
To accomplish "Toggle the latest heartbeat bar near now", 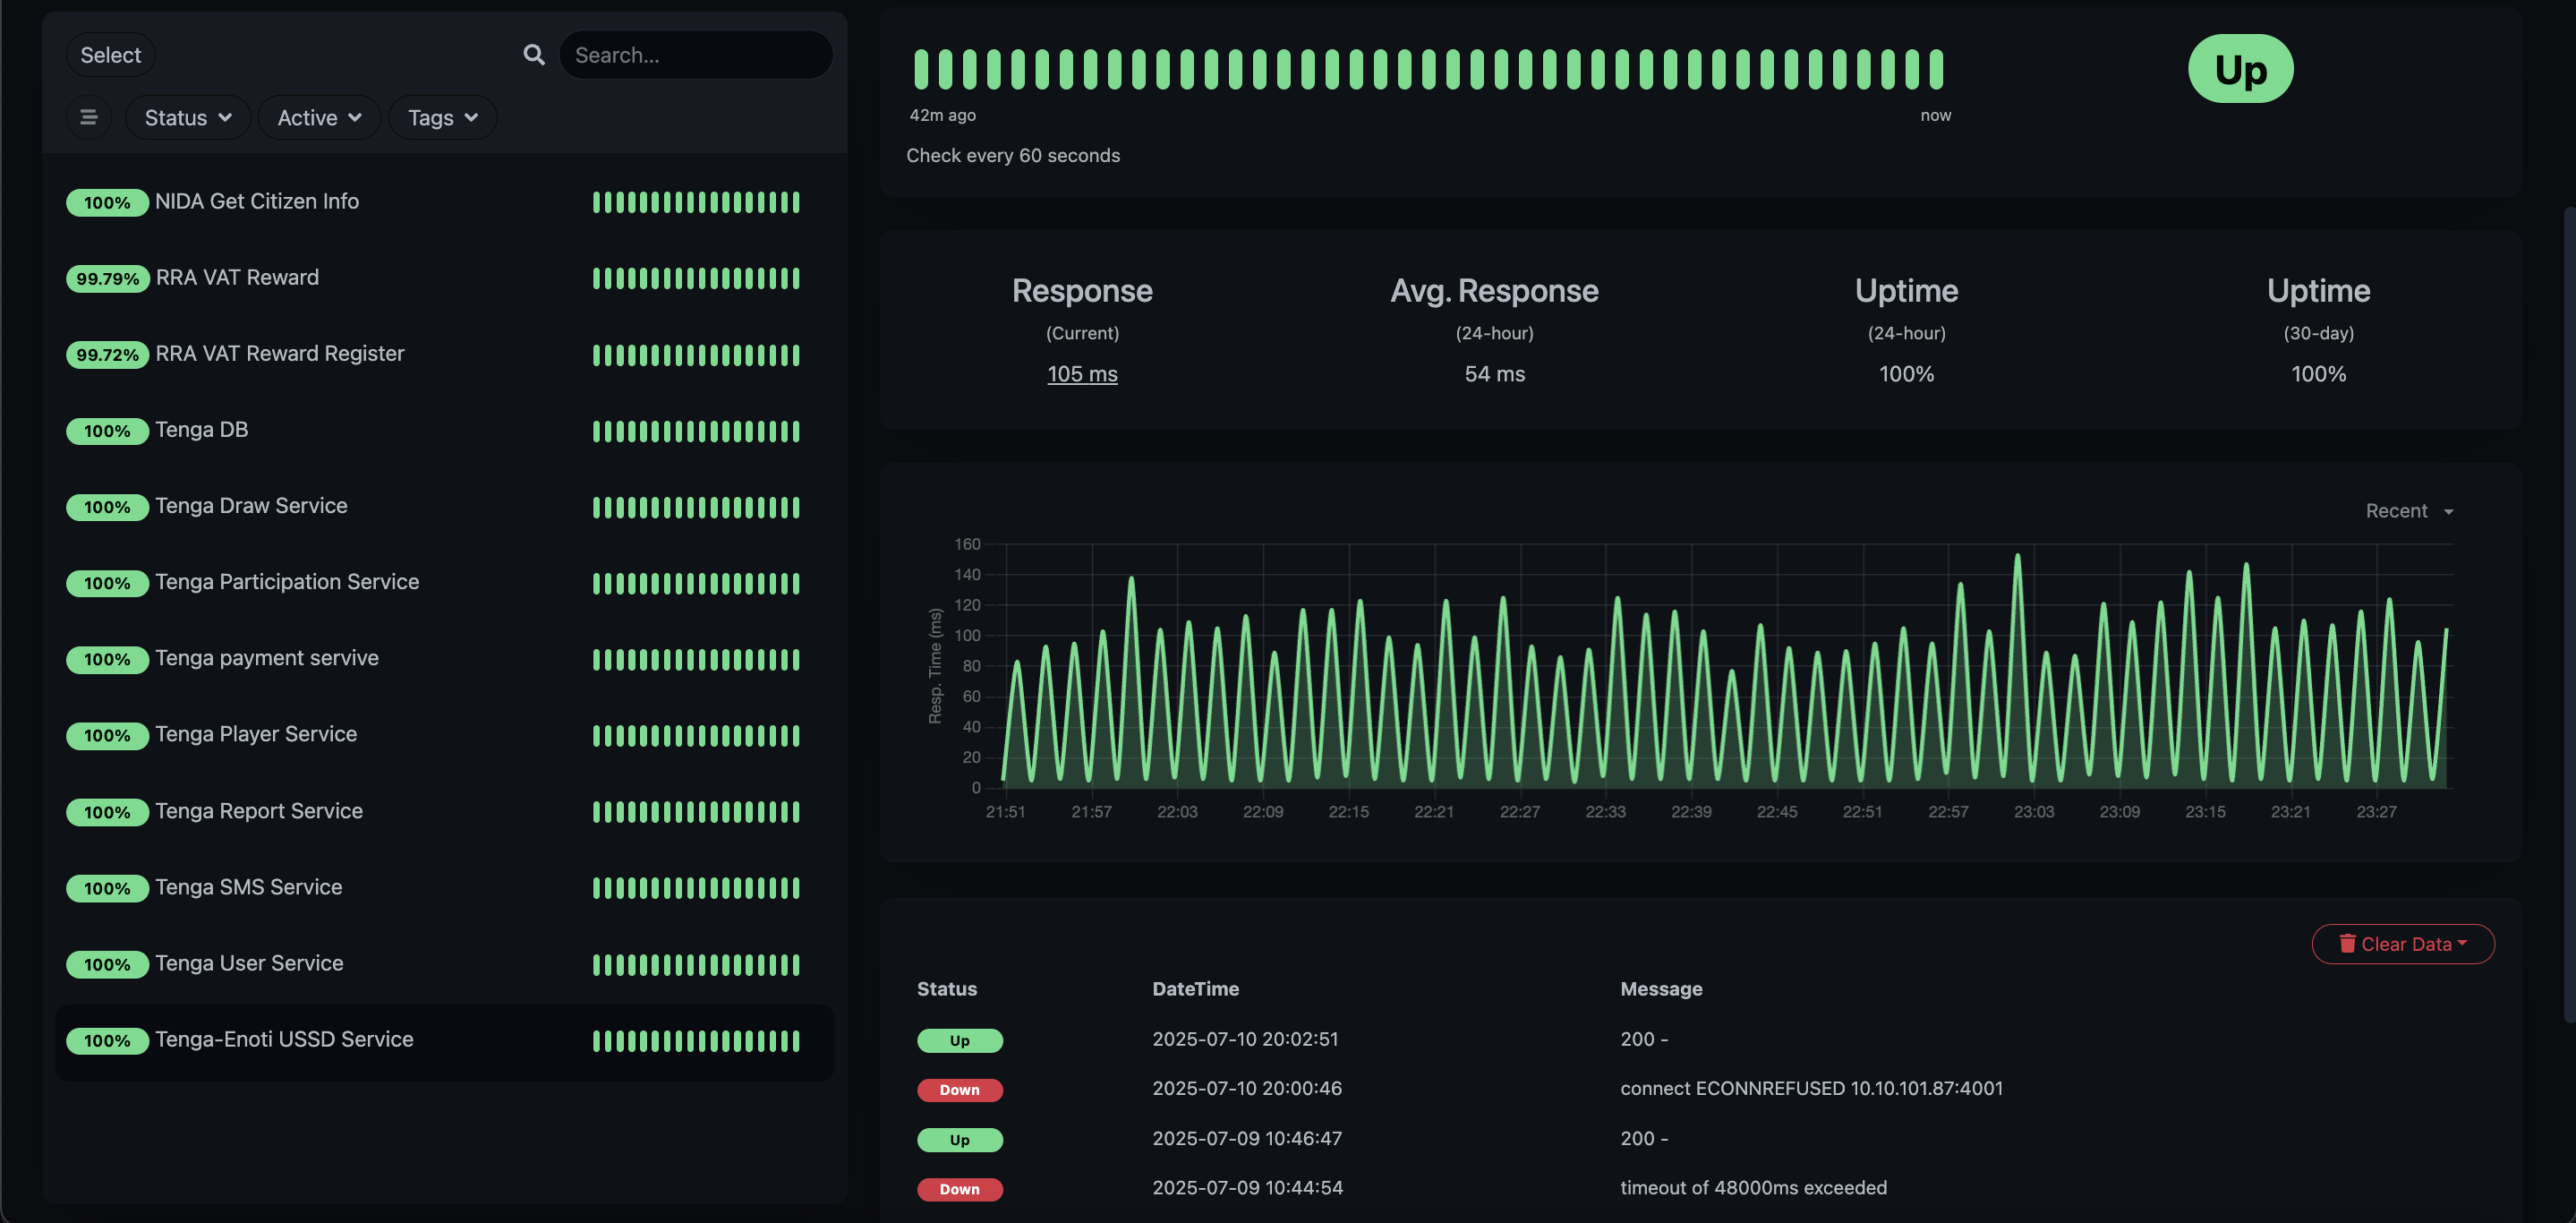I will [1938, 70].
